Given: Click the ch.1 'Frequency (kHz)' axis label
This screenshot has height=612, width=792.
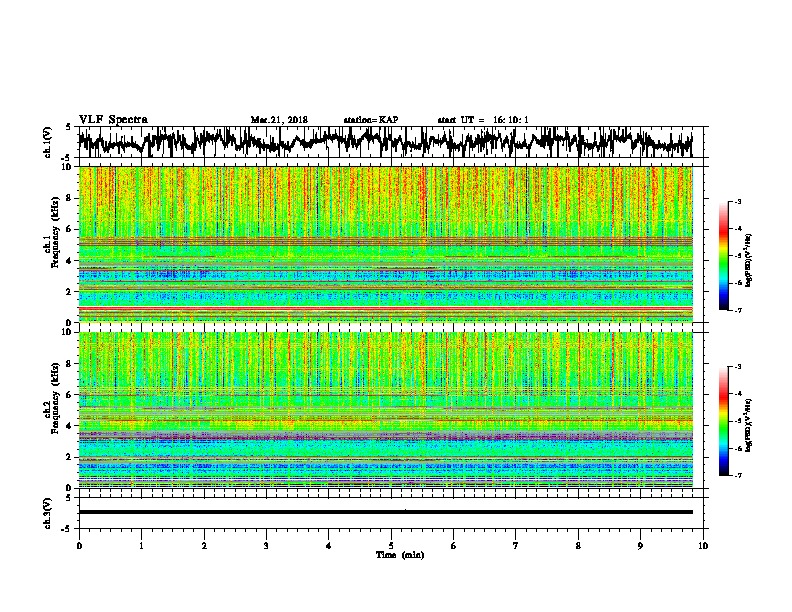Looking at the screenshot, I should (55, 232).
